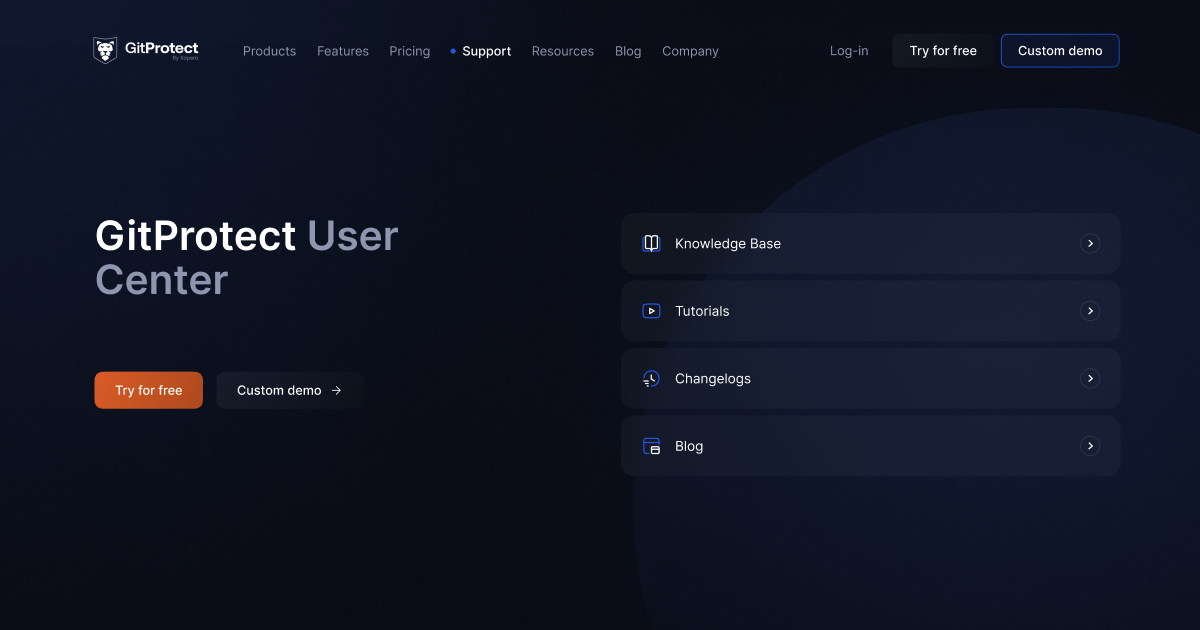Select the Blog card icon

pyautogui.click(x=651, y=446)
